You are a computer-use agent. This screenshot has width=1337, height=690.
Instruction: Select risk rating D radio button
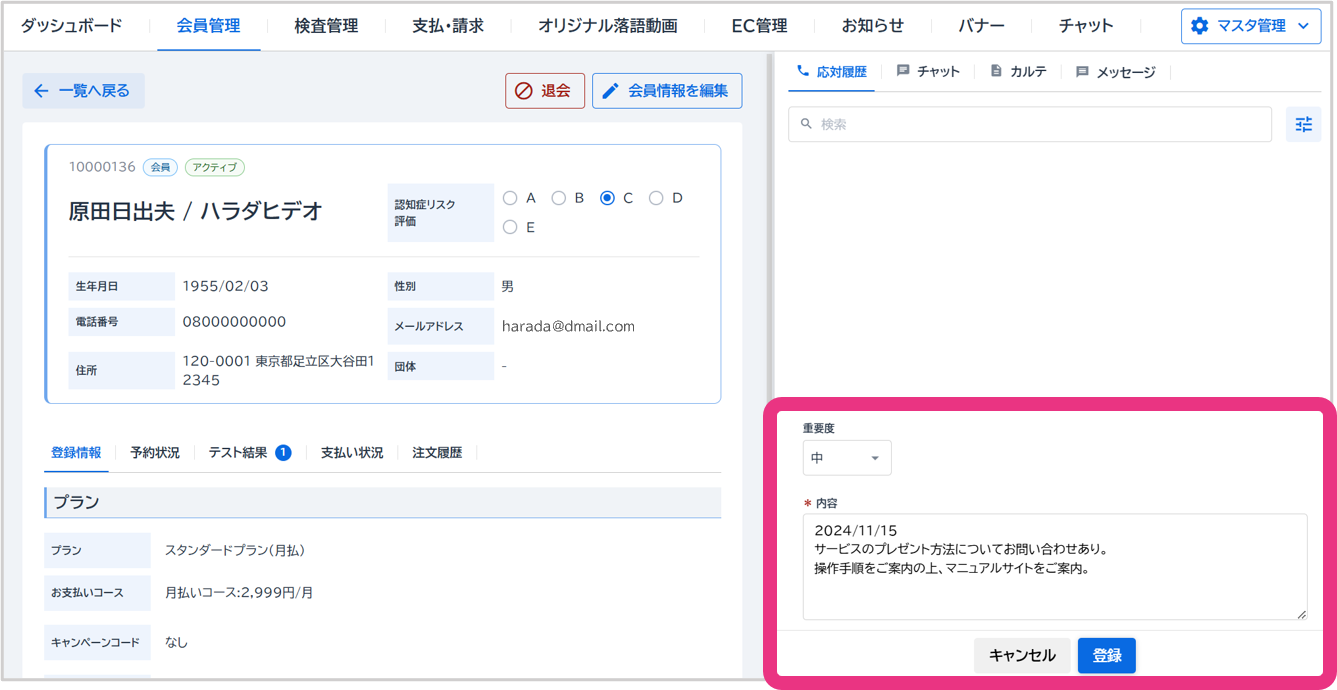[656, 198]
